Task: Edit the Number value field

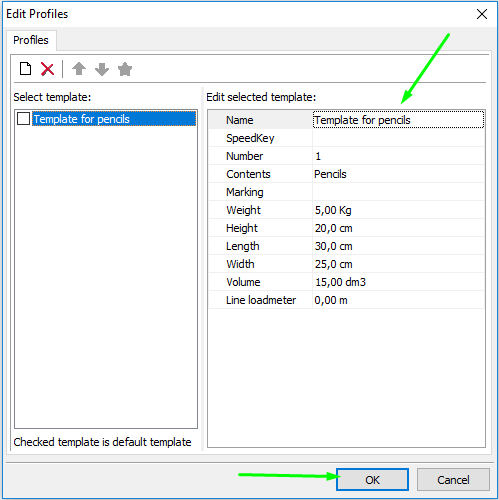Action: (x=398, y=156)
